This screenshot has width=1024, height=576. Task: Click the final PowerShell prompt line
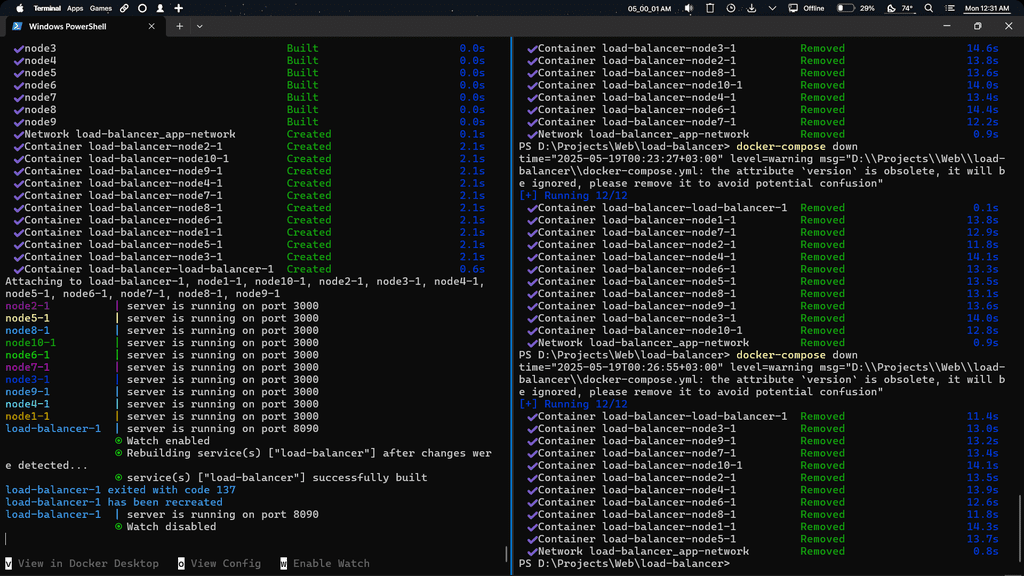tap(624, 564)
